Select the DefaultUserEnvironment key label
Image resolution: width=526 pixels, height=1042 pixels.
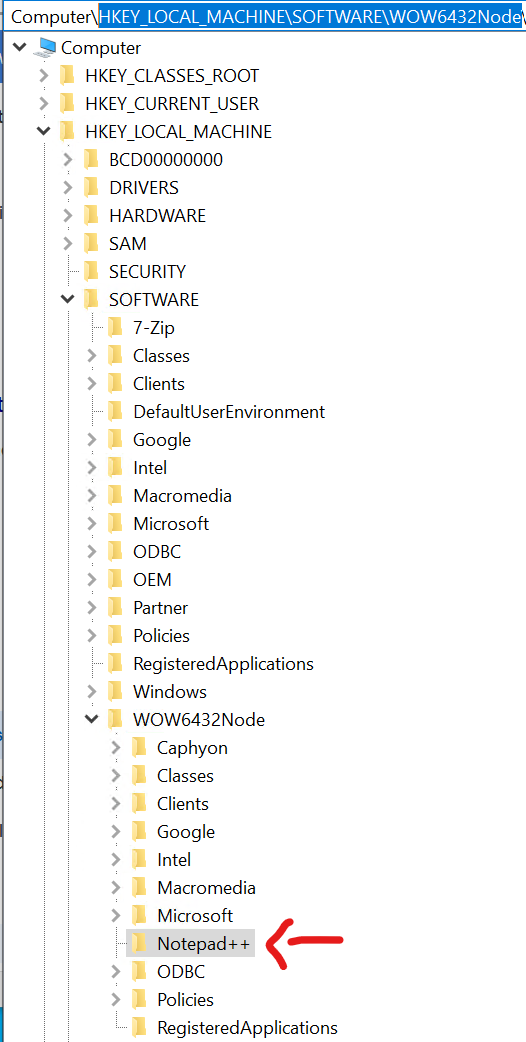[x=229, y=411]
